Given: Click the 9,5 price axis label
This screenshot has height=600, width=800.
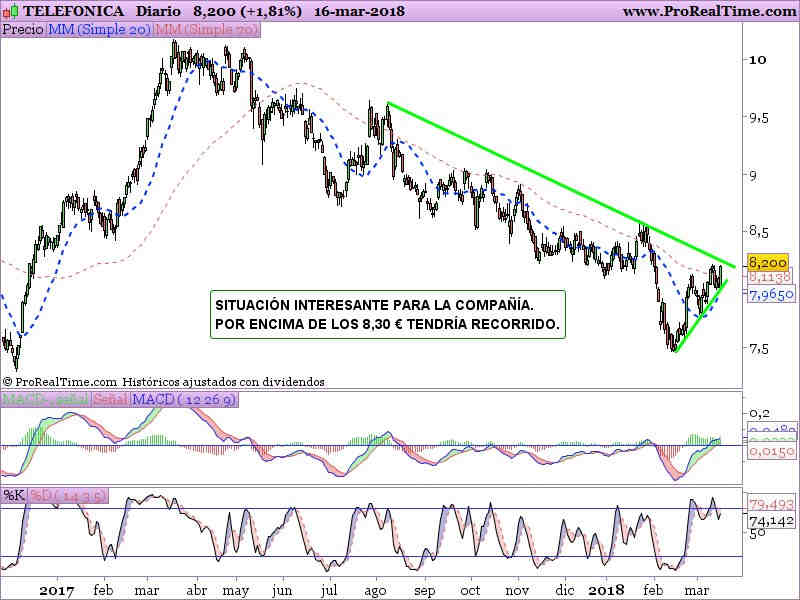Looking at the screenshot, I should (x=758, y=118).
